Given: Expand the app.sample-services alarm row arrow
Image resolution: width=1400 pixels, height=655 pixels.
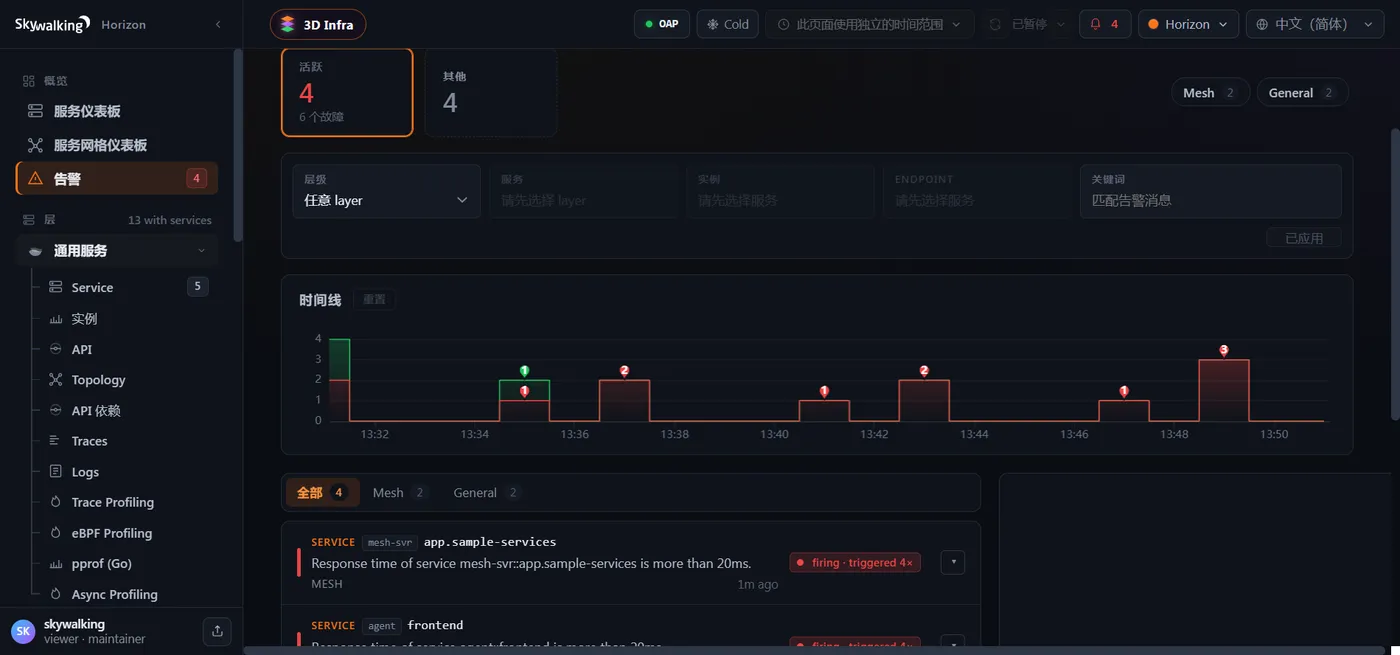Looking at the screenshot, I should [x=953, y=562].
